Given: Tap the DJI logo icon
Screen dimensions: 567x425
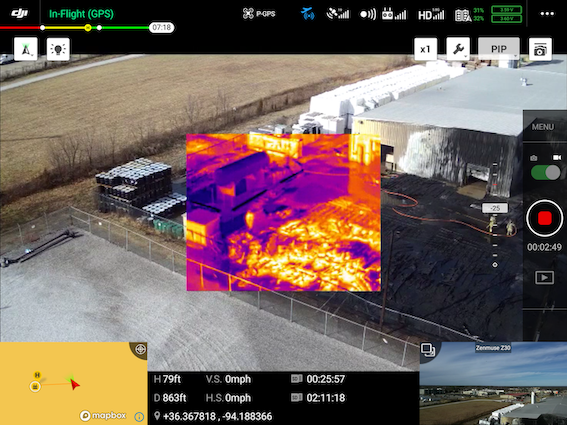Looking at the screenshot, I should pyautogui.click(x=20, y=13).
